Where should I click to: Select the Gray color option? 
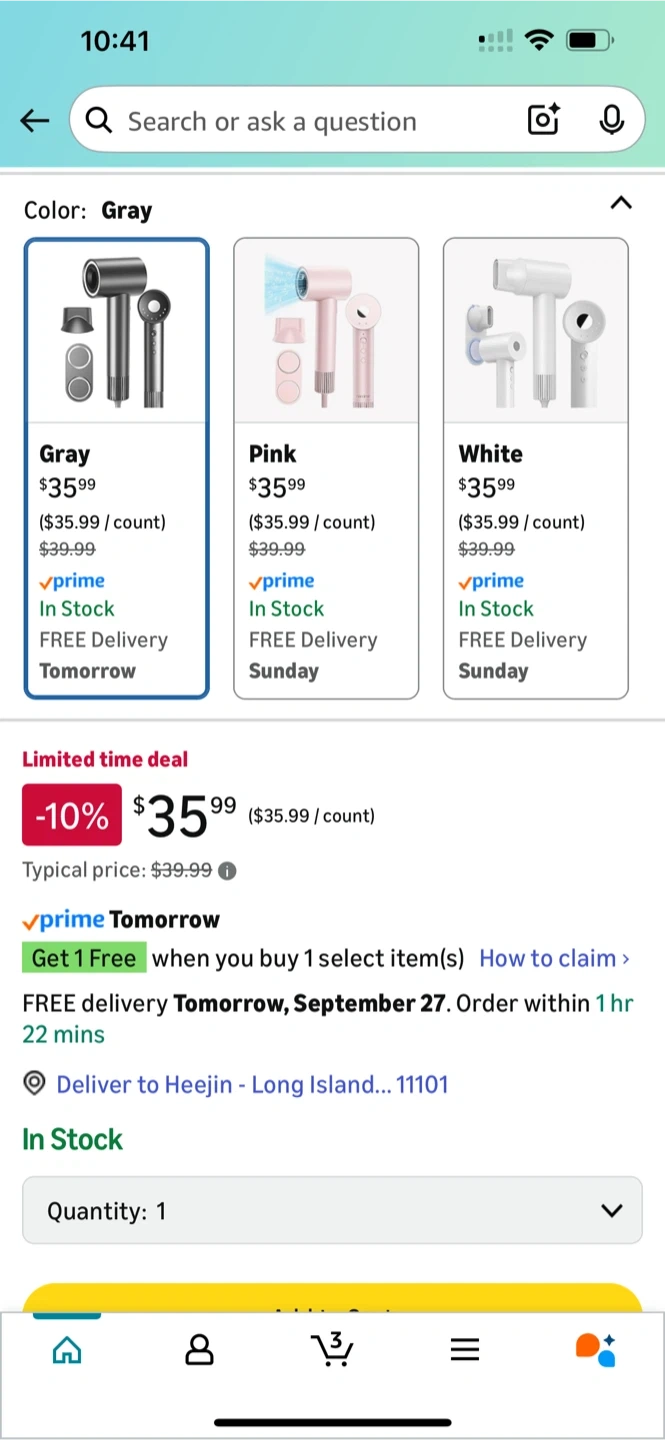tap(117, 468)
